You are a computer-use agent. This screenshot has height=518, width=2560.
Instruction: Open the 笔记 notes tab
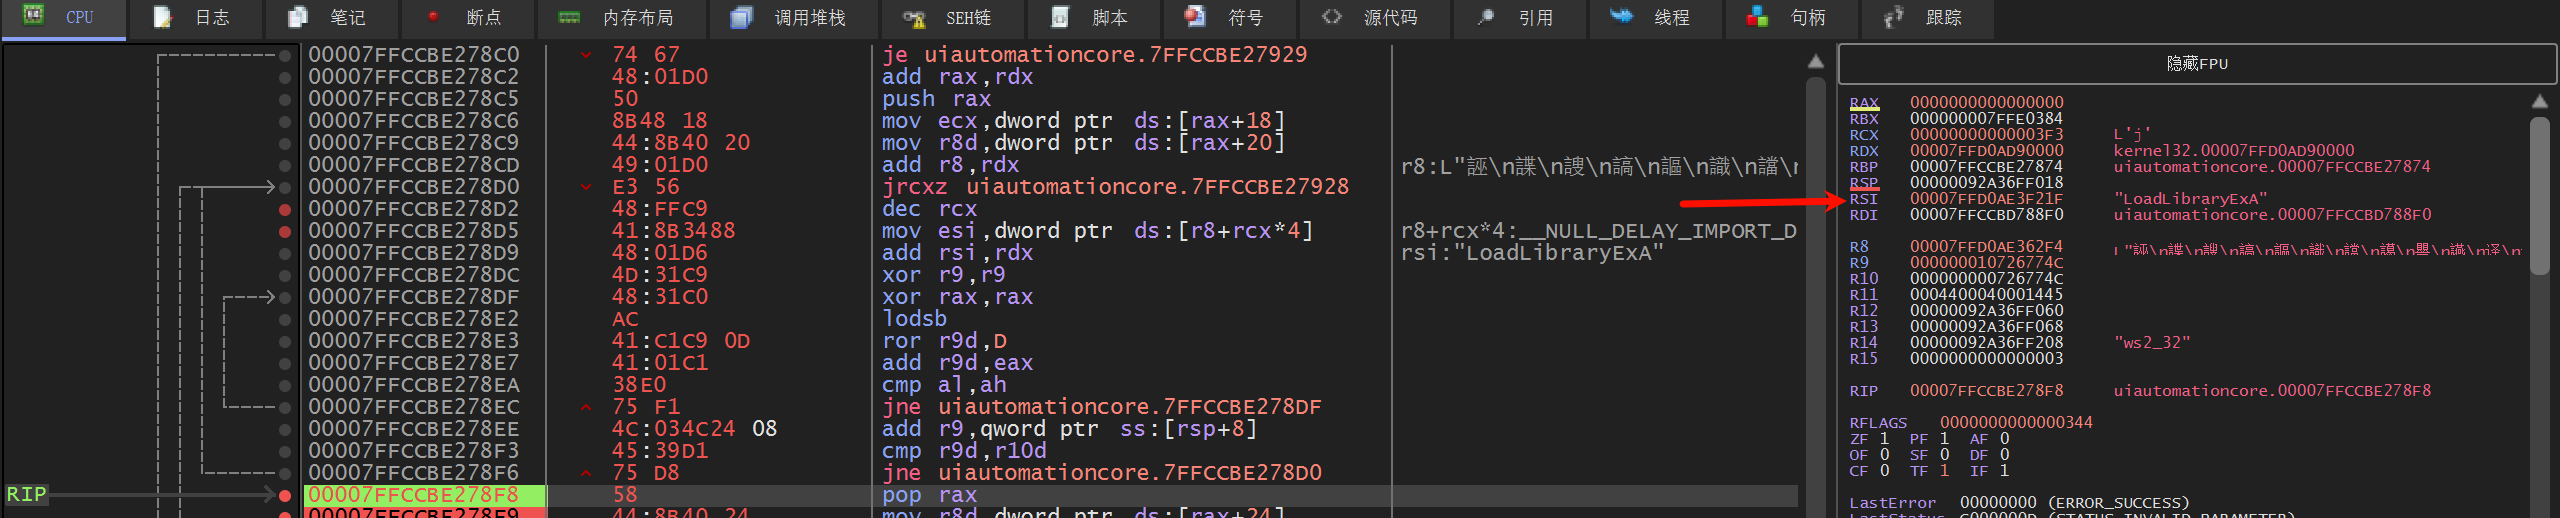[331, 18]
